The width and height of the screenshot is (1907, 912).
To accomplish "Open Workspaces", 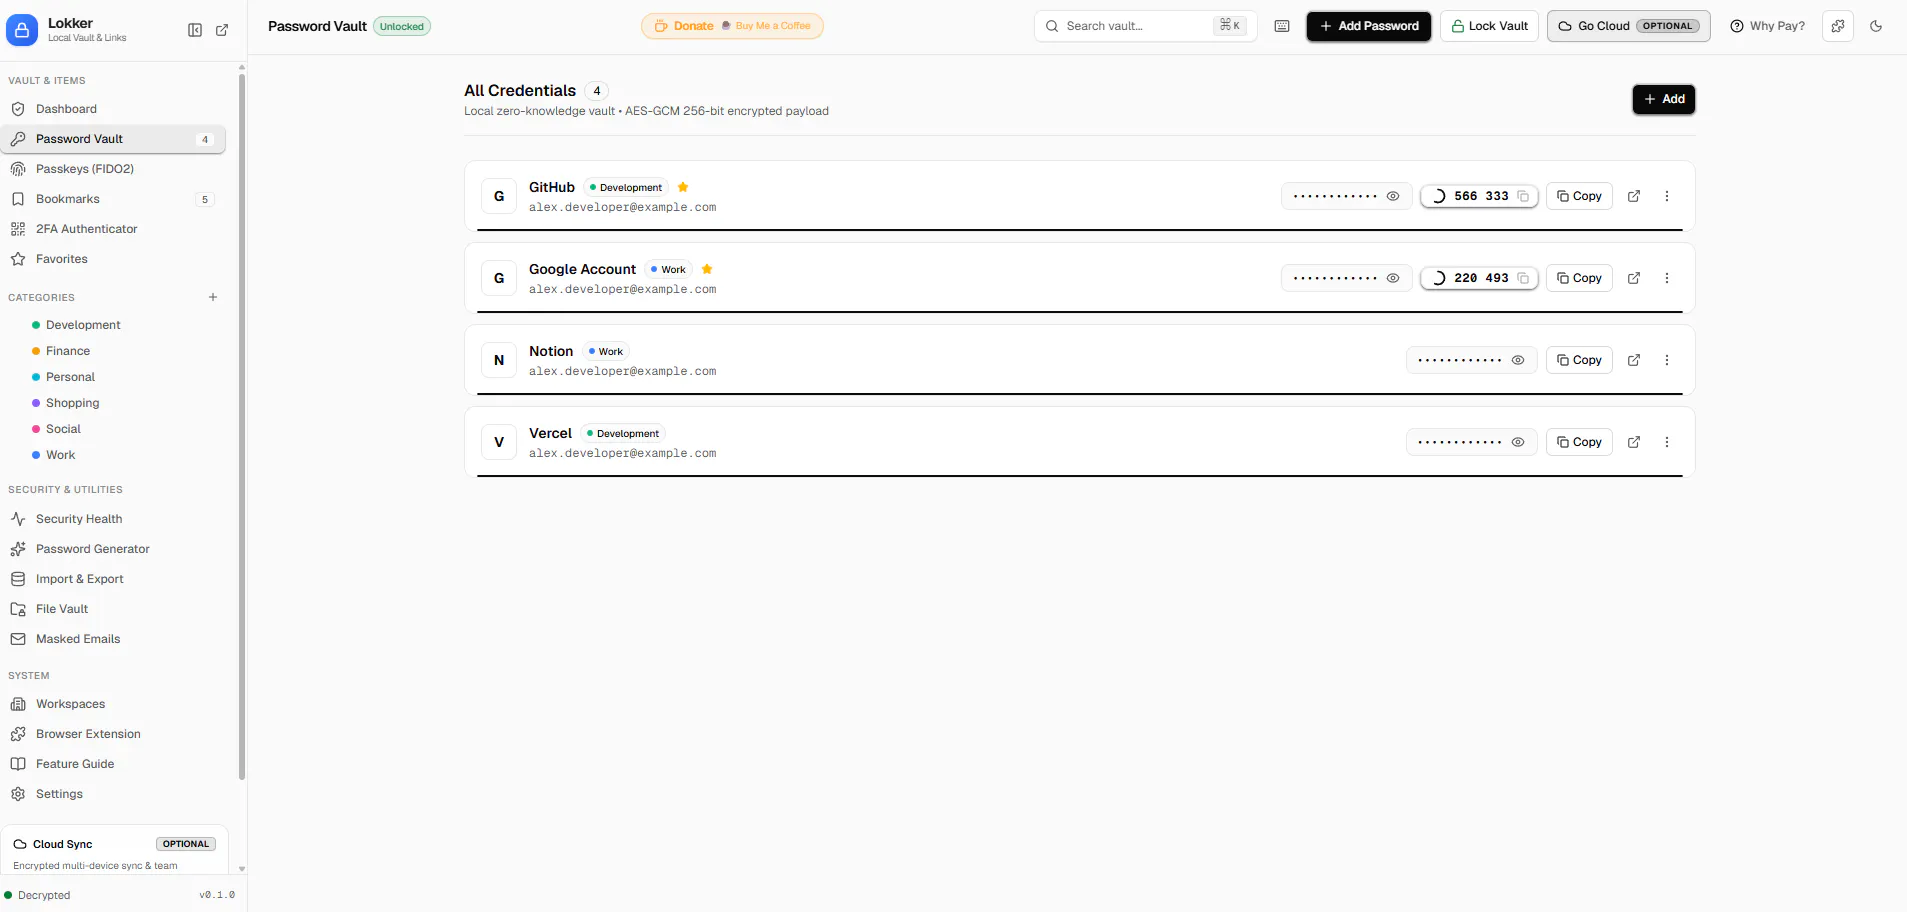I will (x=113, y=704).
